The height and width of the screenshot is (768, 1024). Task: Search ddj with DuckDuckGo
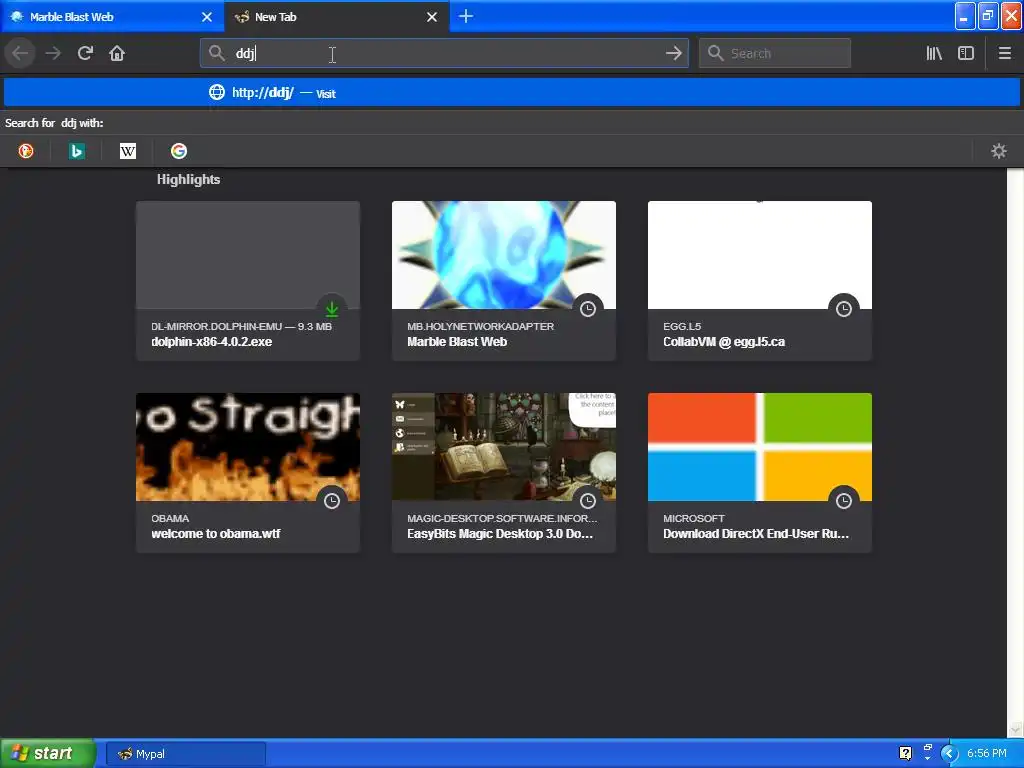26,152
